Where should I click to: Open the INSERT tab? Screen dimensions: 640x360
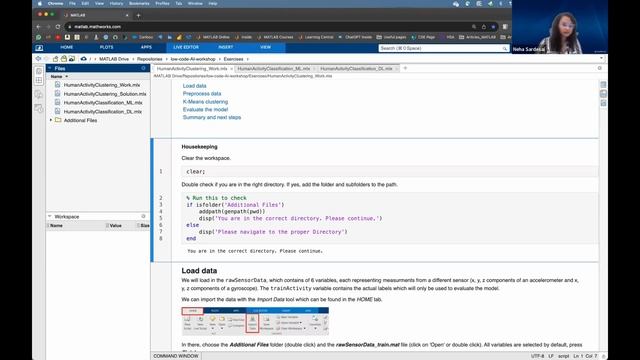(x=225, y=47)
